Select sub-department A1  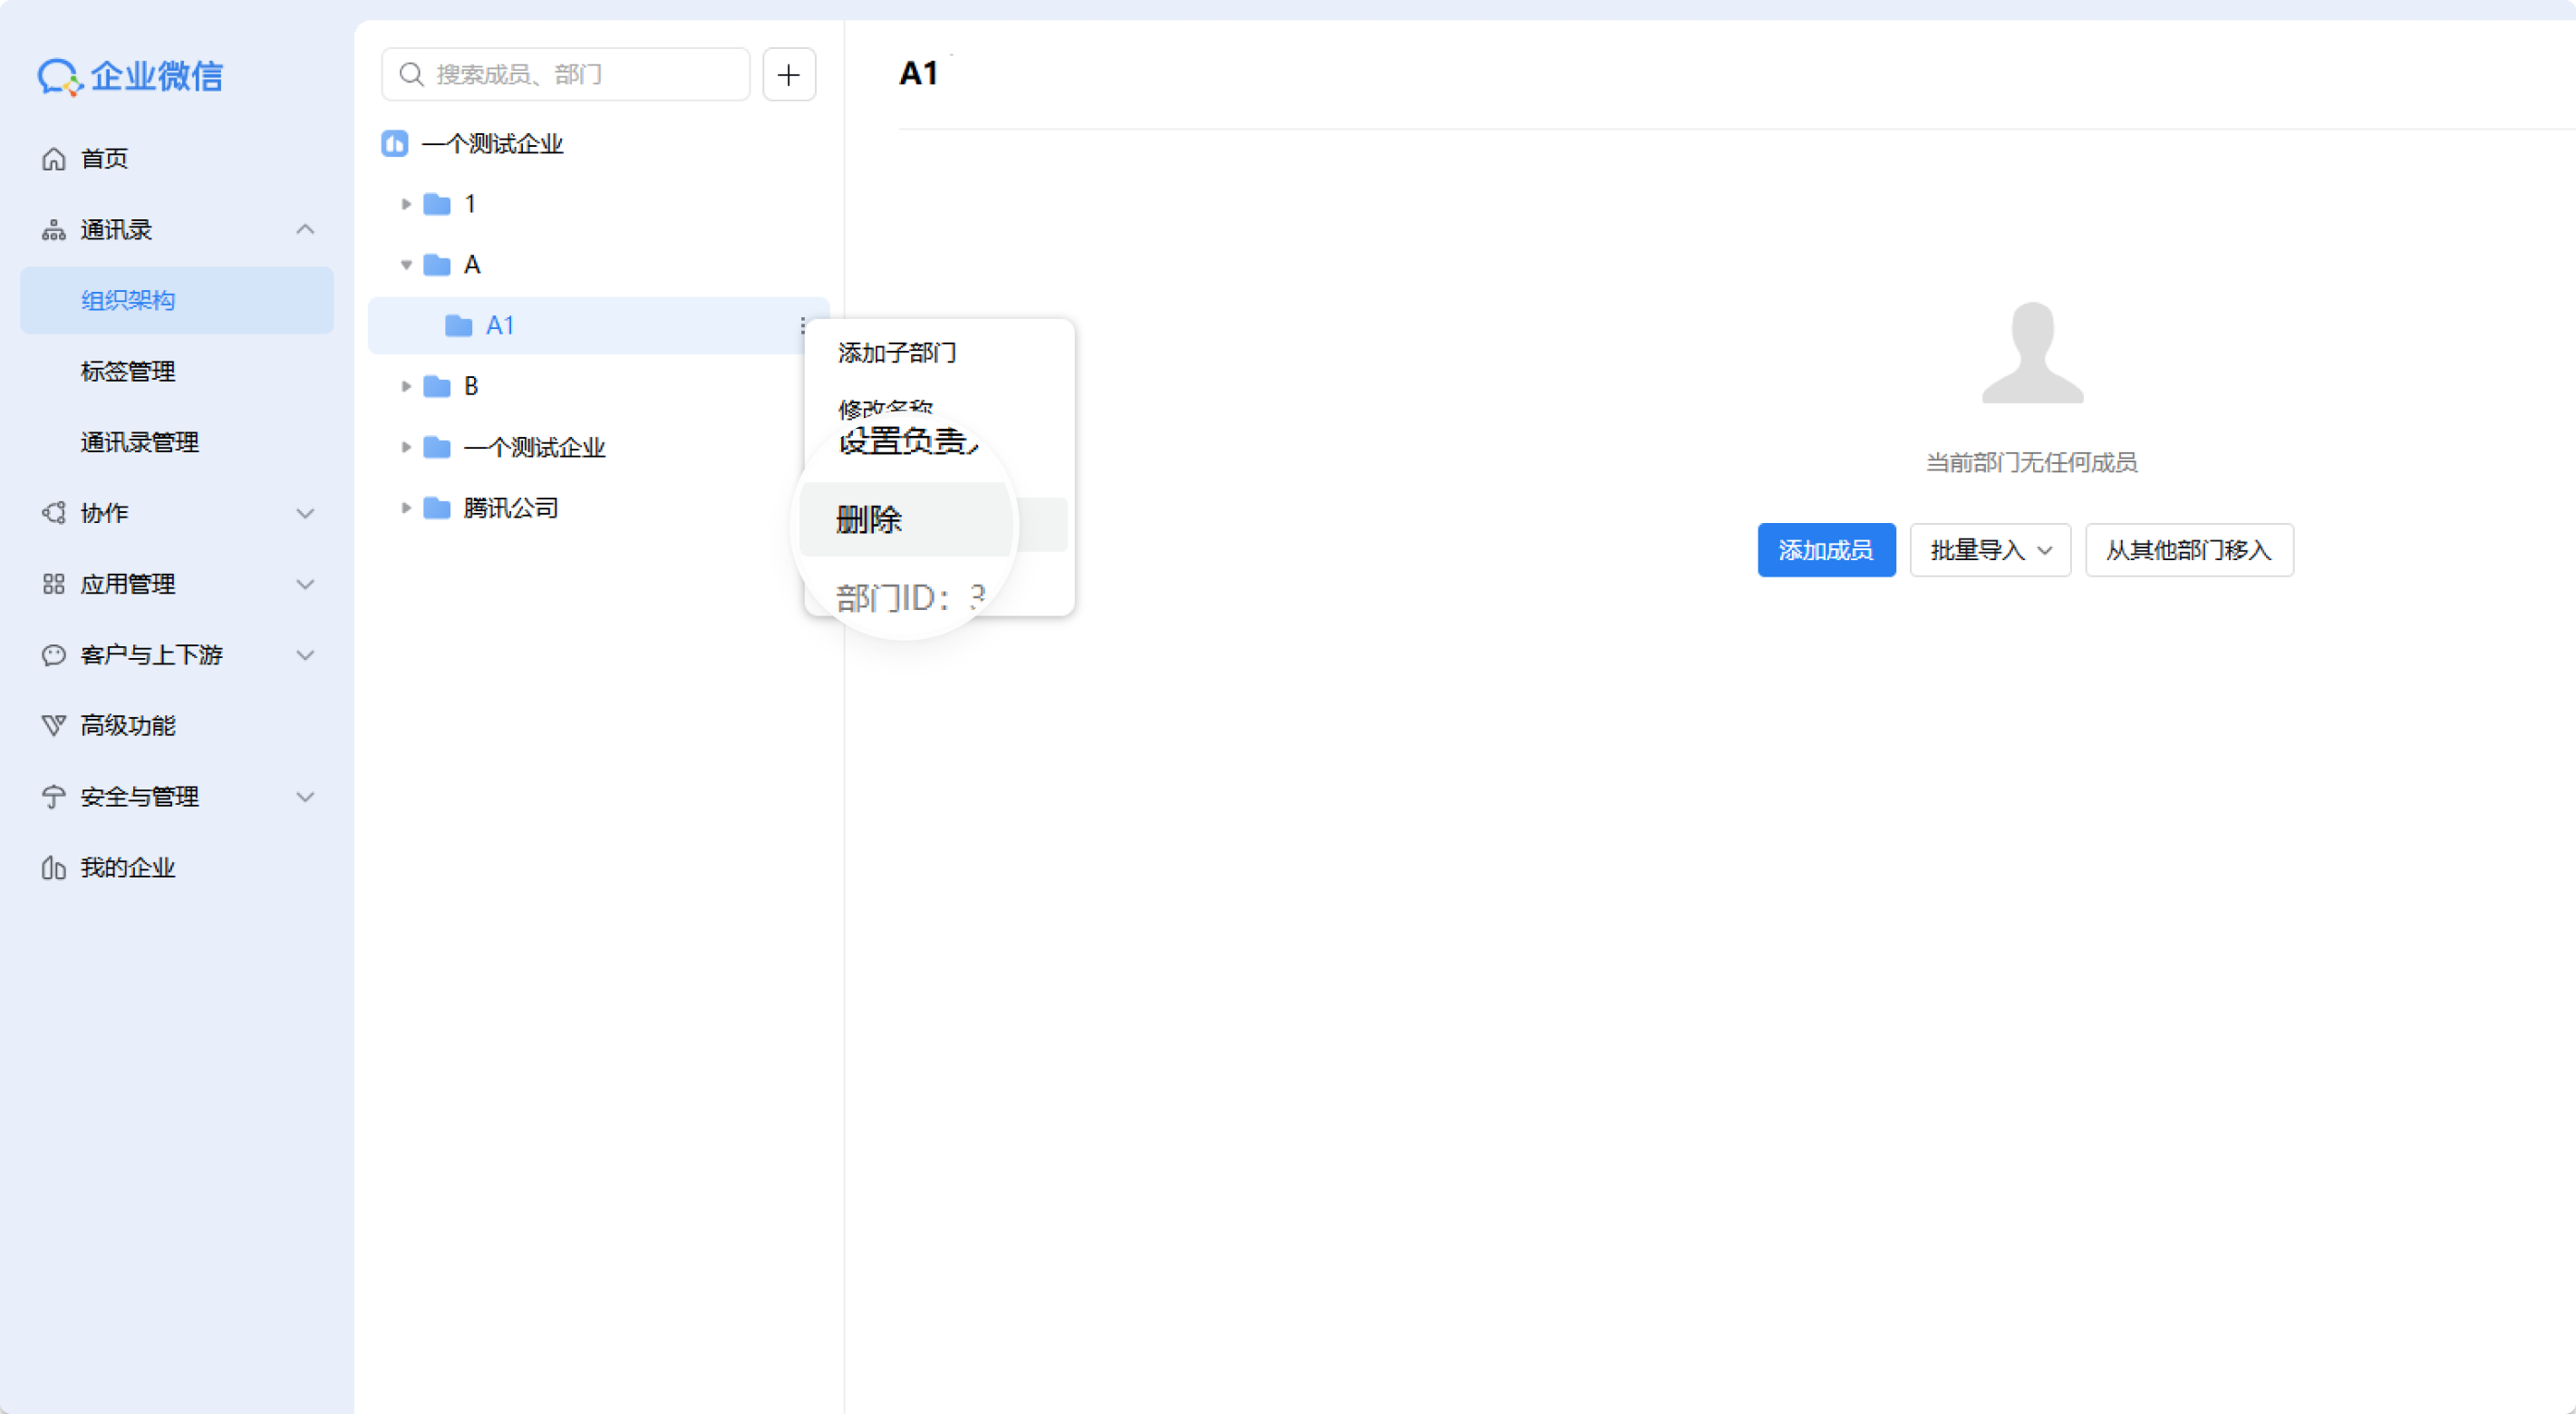598,326
